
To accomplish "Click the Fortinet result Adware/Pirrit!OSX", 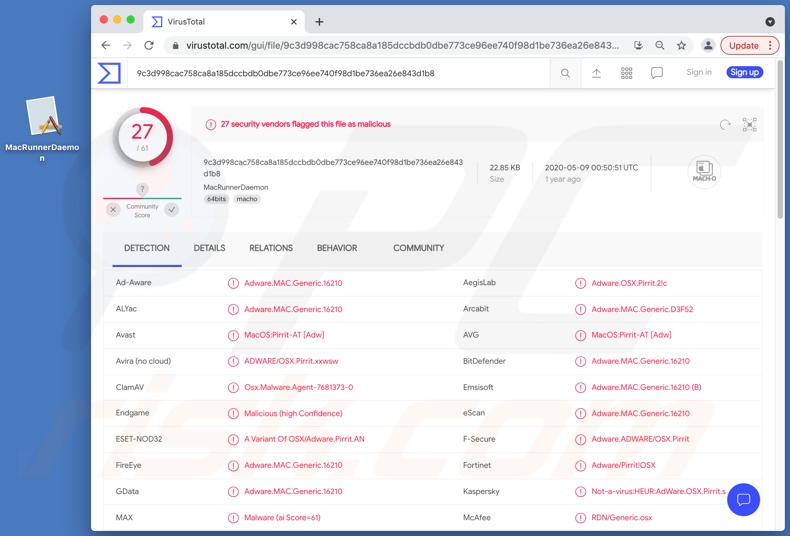I will click(623, 465).
